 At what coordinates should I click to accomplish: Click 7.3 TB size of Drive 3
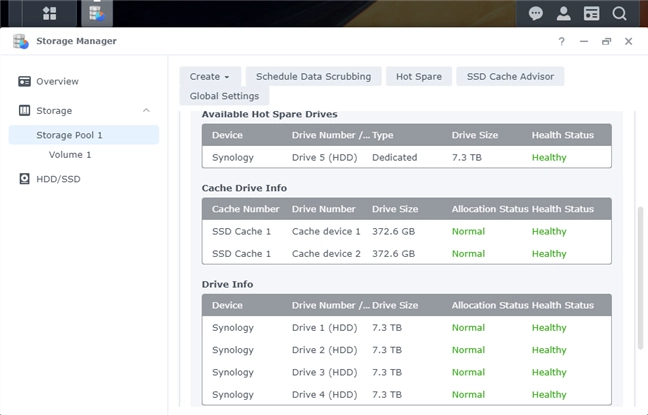(x=387, y=372)
